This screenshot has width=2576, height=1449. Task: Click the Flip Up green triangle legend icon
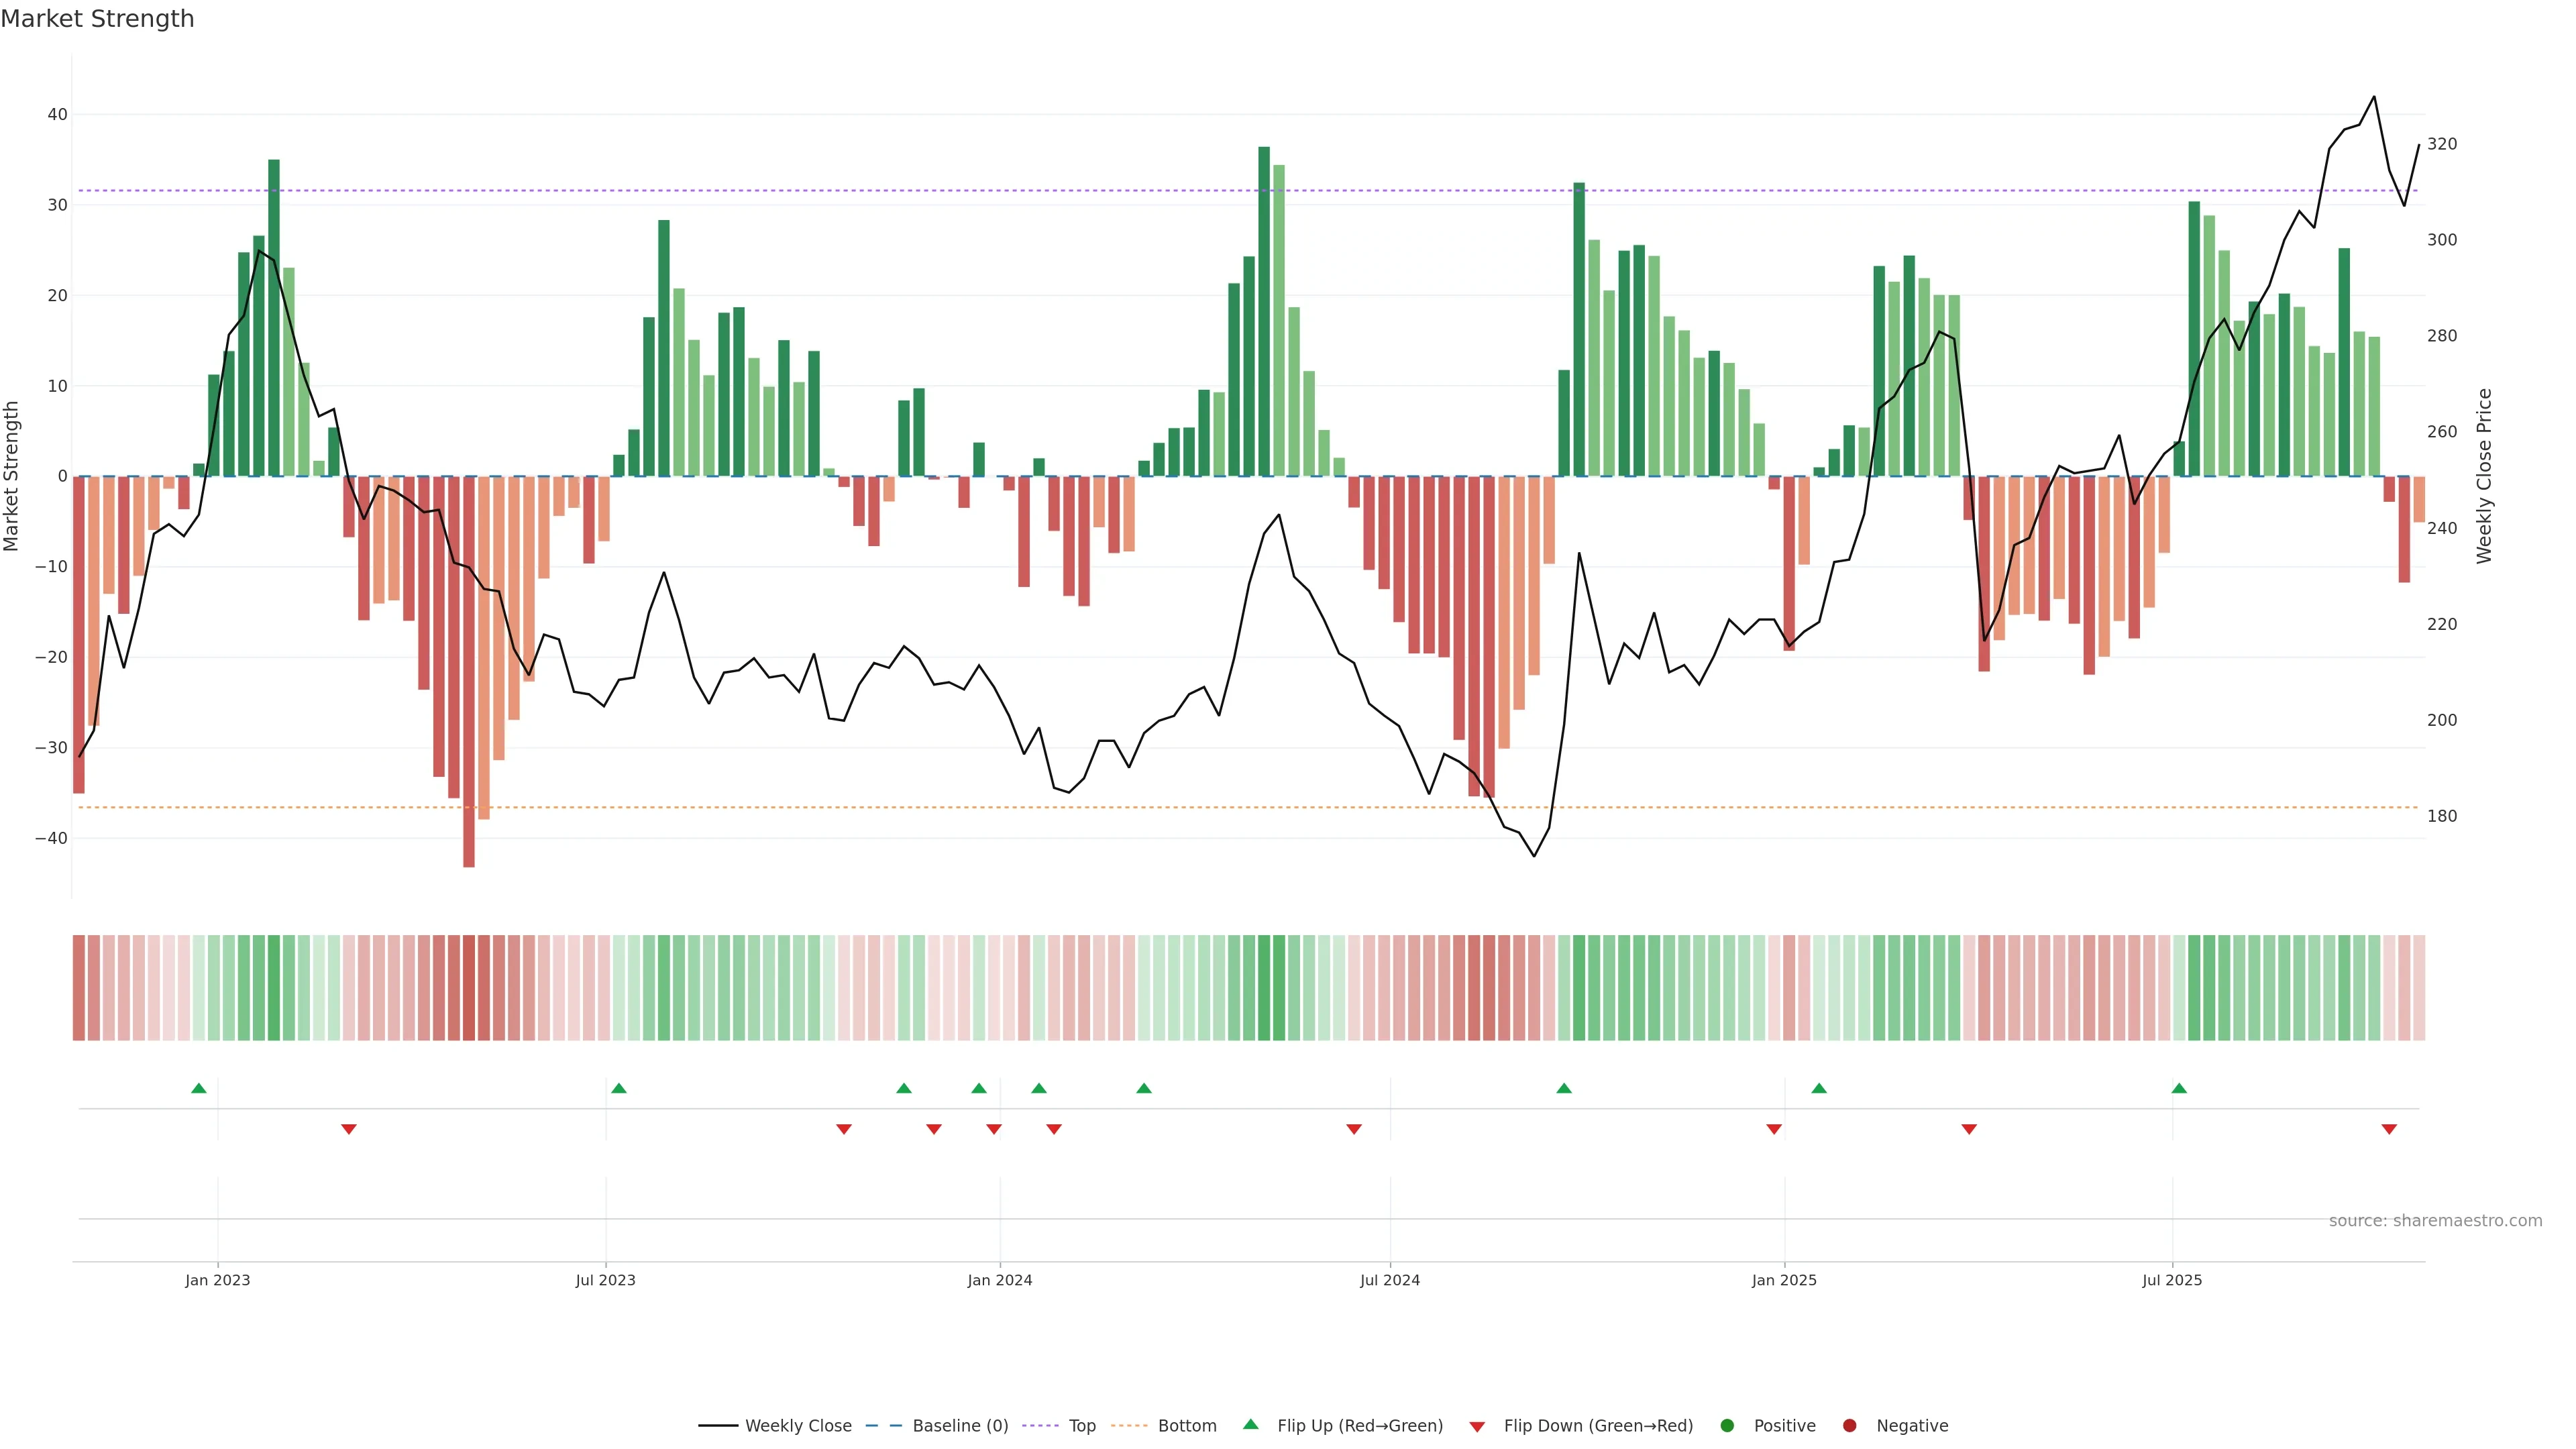click(x=1250, y=1424)
